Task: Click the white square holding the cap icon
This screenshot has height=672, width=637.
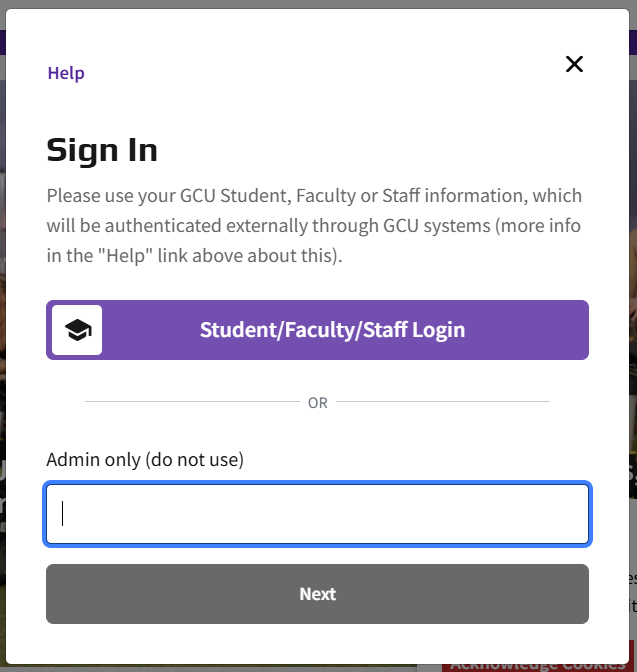Action: coord(77,330)
